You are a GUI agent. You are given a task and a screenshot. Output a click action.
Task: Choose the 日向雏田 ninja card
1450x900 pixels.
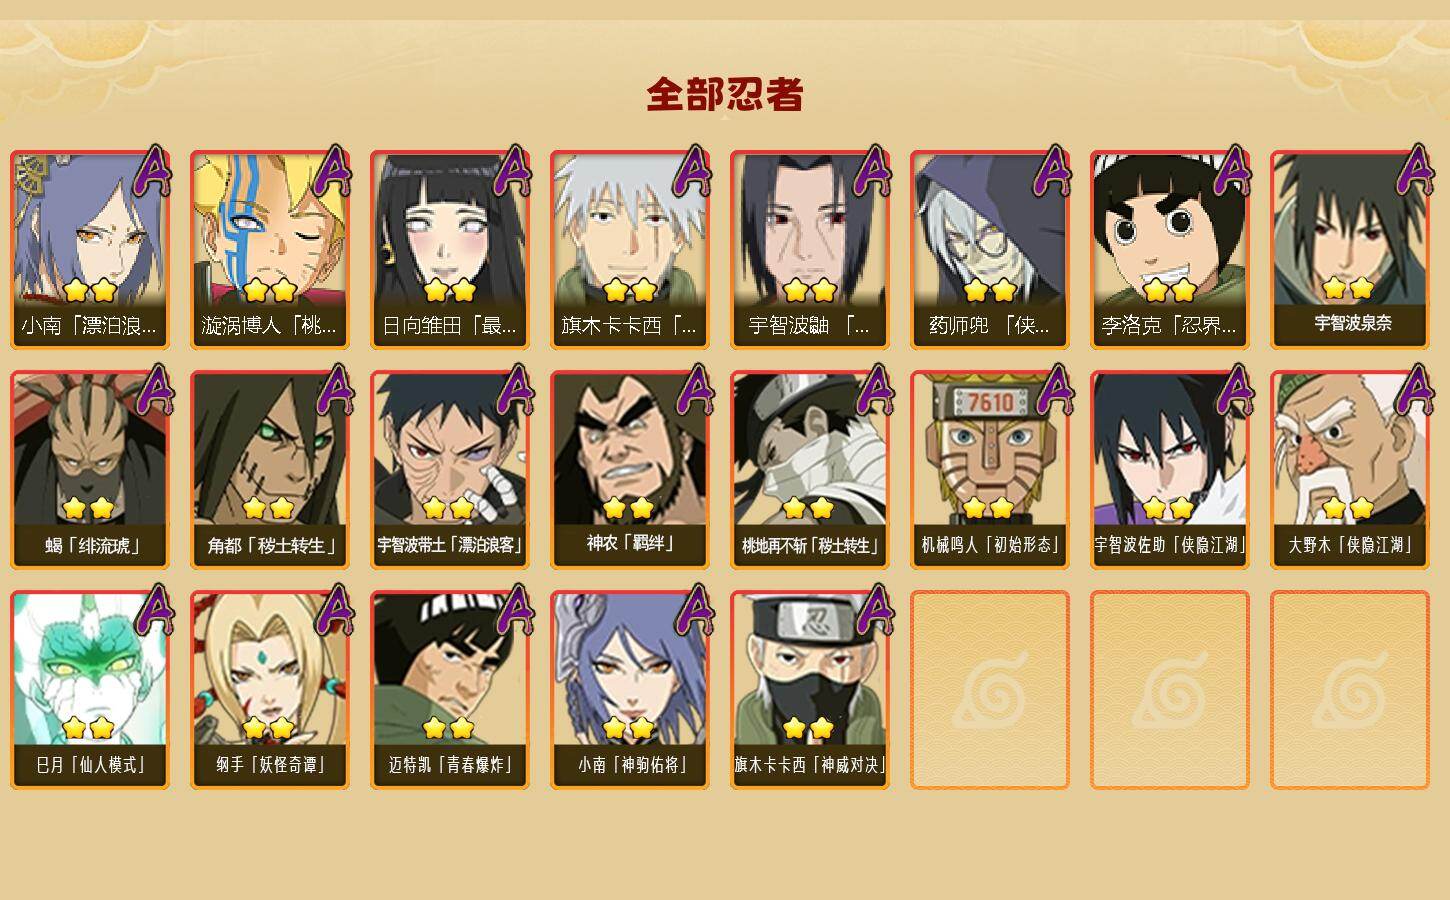[450, 249]
